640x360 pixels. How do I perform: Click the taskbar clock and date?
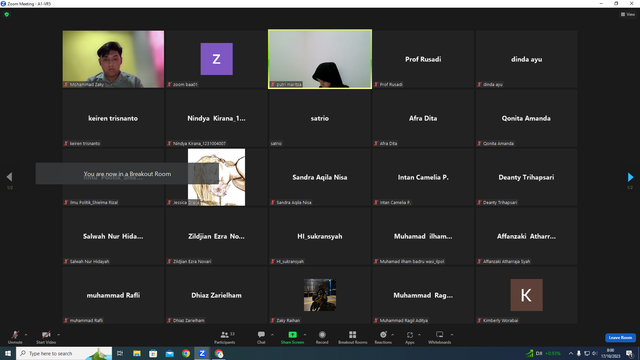pyautogui.click(x=610, y=353)
